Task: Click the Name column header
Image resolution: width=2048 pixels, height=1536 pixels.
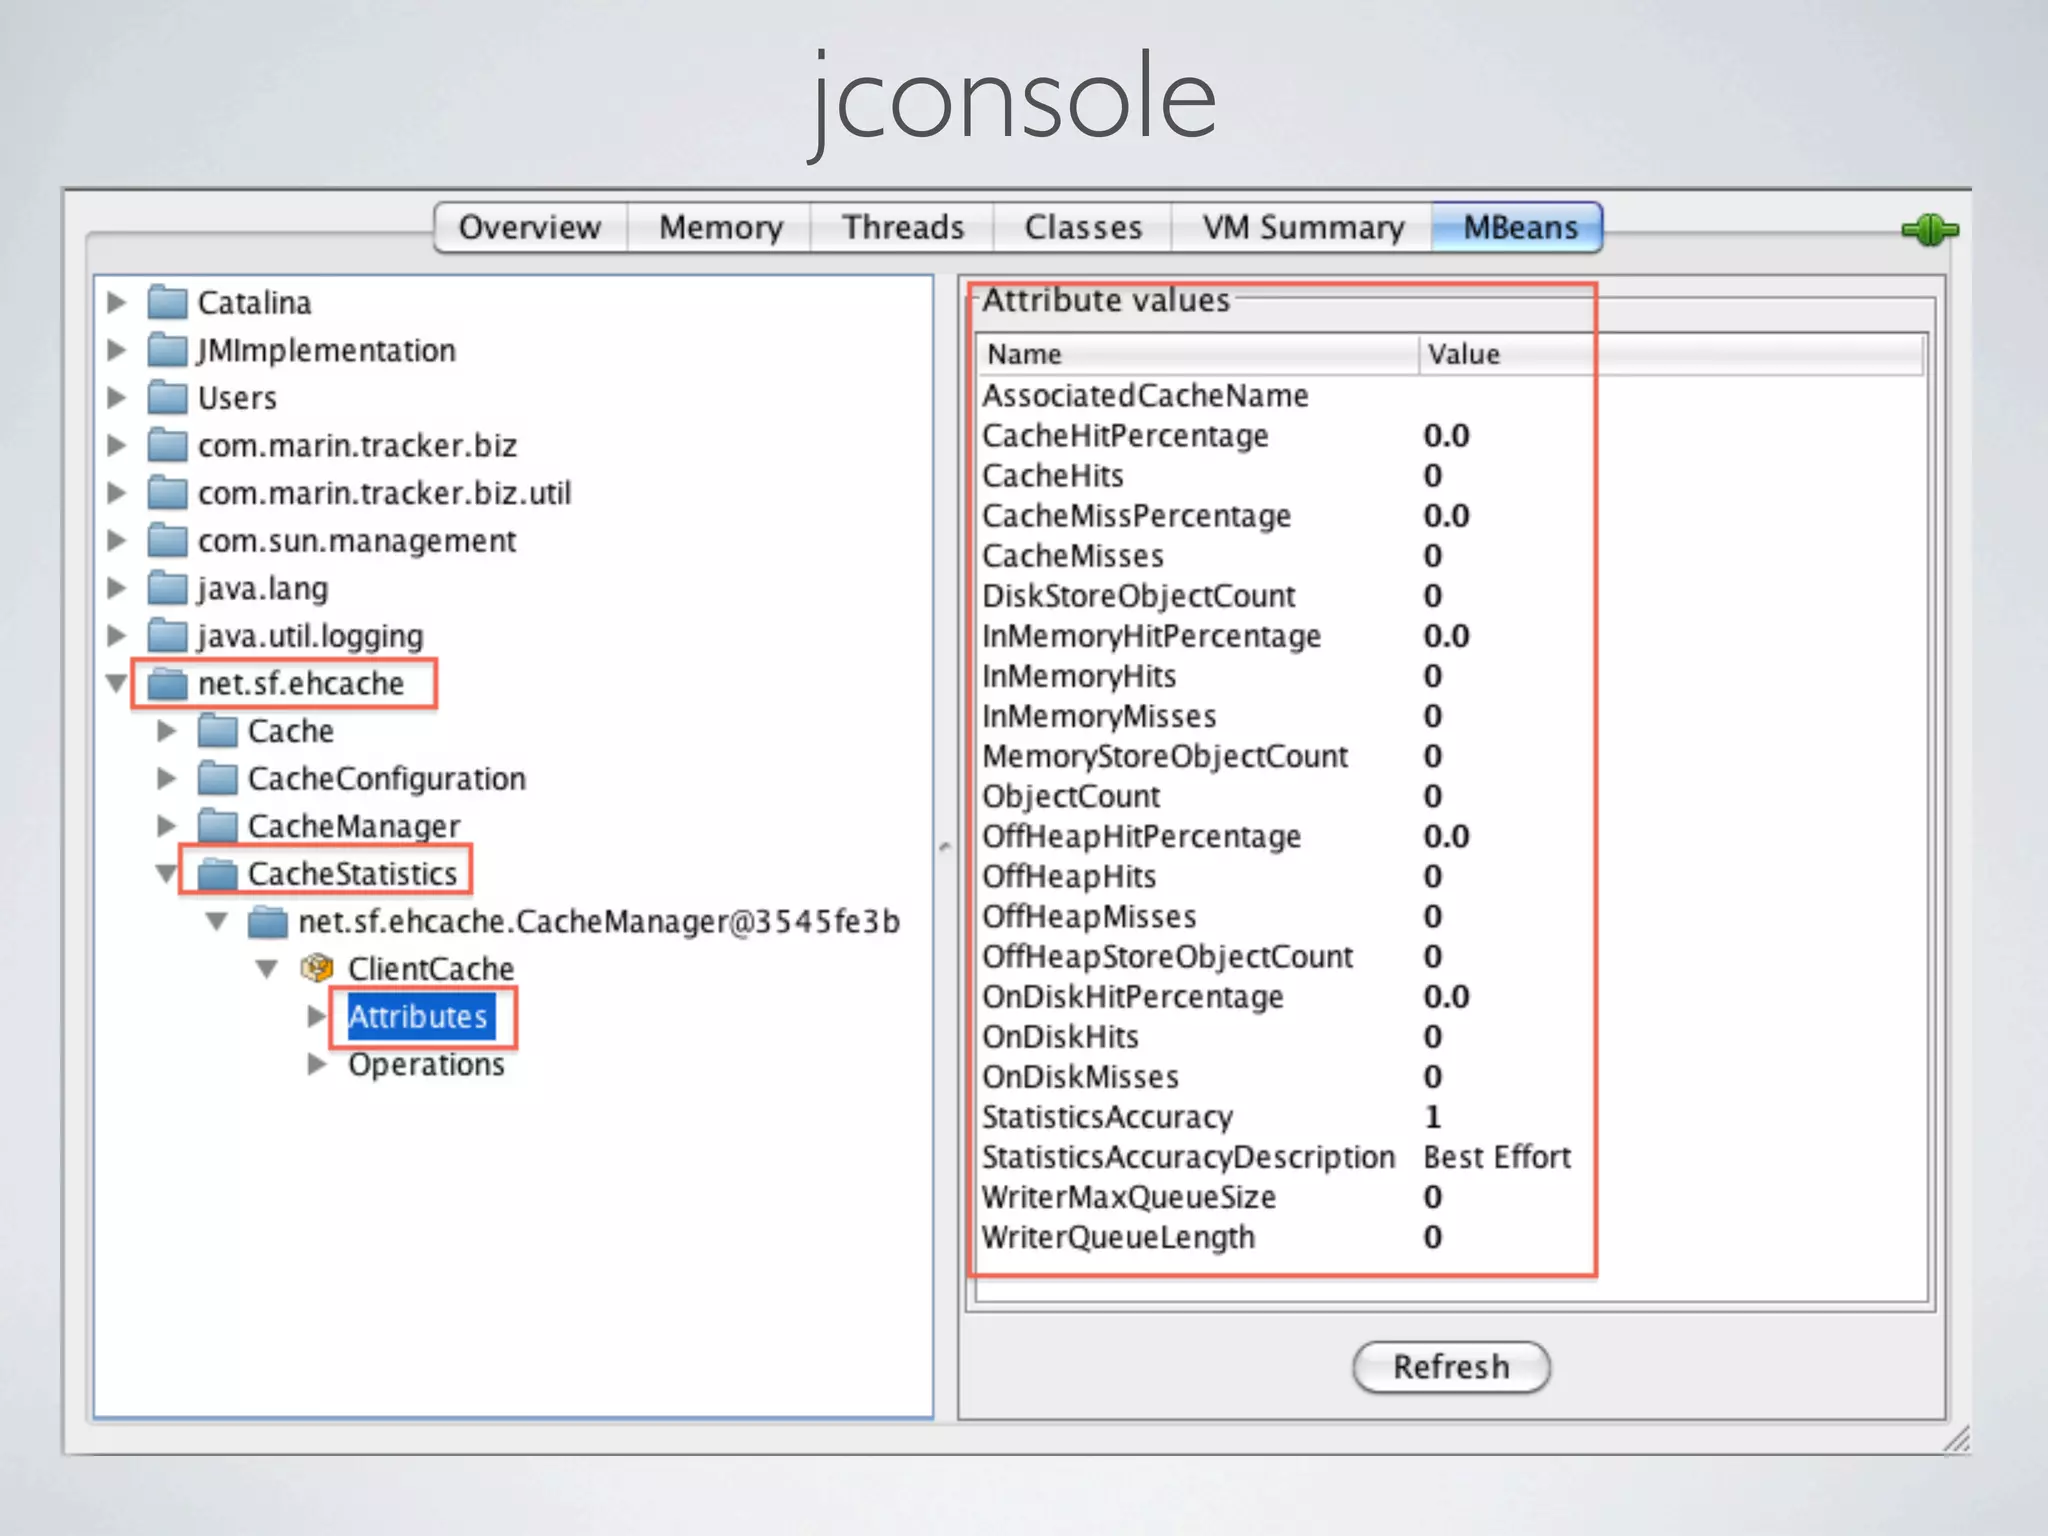Action: pyautogui.click(x=1198, y=354)
